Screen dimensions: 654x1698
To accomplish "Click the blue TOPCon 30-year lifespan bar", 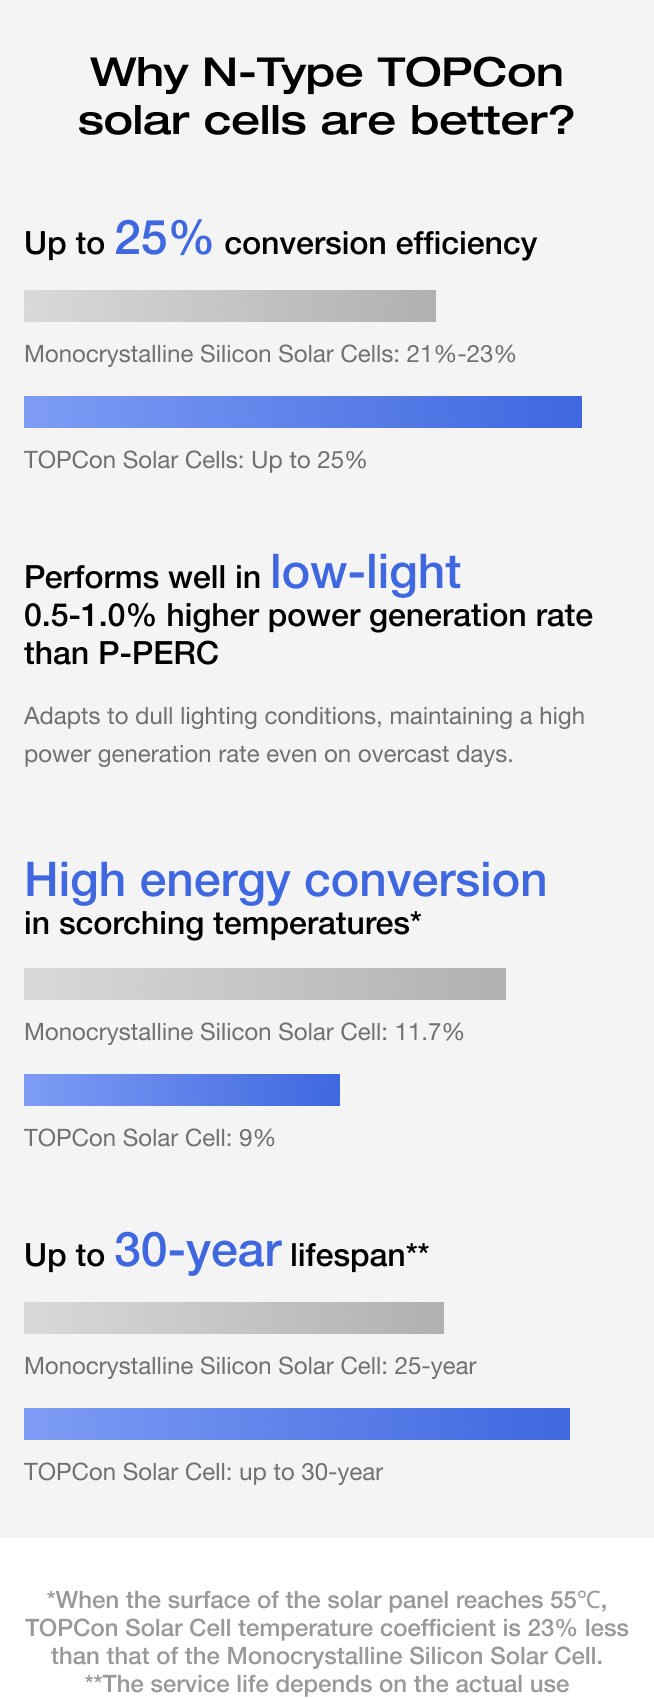I will pyautogui.click(x=297, y=1424).
